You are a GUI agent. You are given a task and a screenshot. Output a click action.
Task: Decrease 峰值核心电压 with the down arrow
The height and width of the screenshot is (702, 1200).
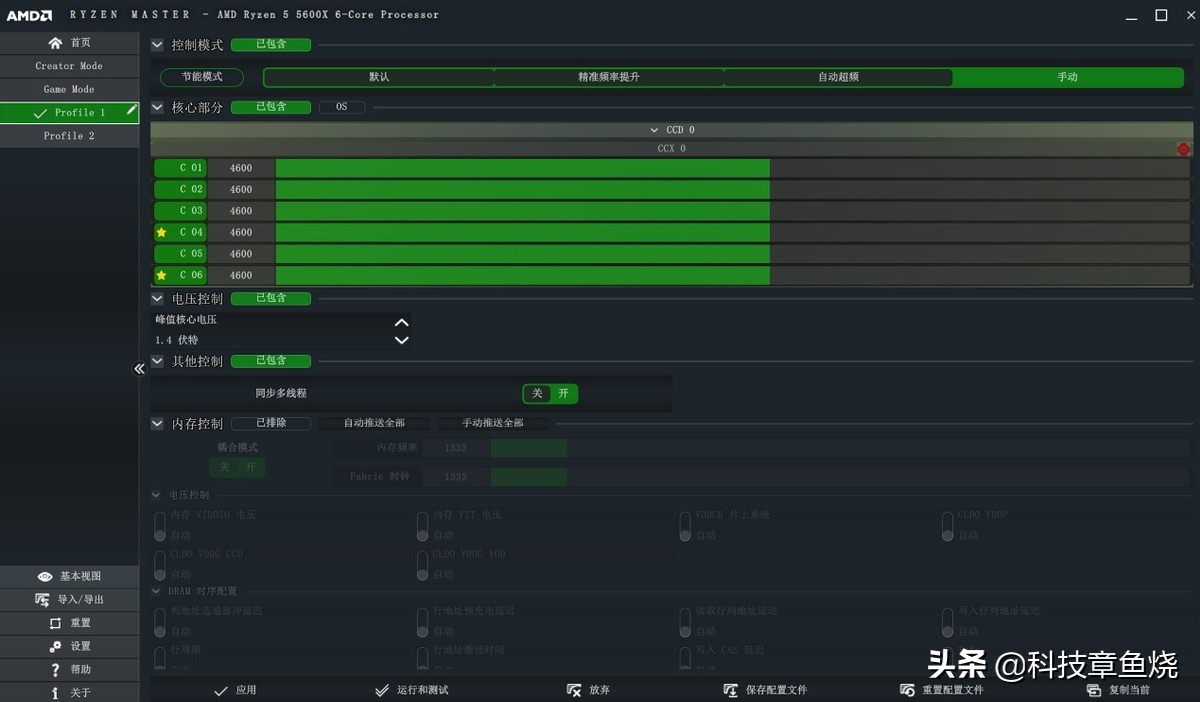402,340
